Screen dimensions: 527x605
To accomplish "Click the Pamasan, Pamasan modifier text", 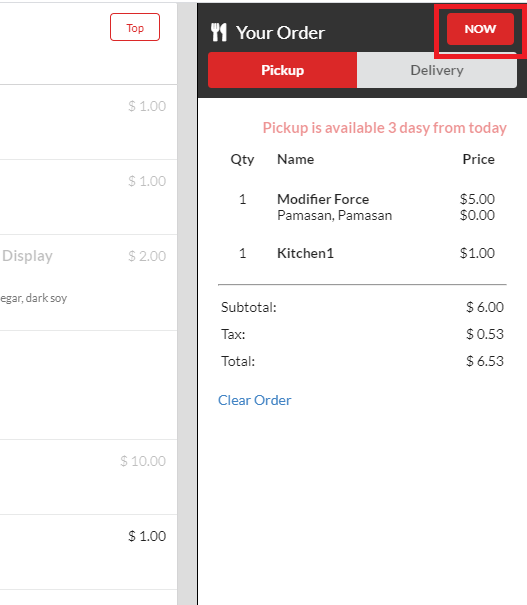I will click(334, 215).
